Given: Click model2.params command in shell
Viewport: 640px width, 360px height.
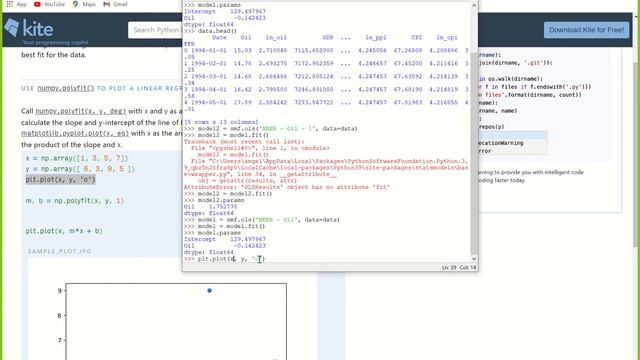Looking at the screenshot, I should [221, 200].
